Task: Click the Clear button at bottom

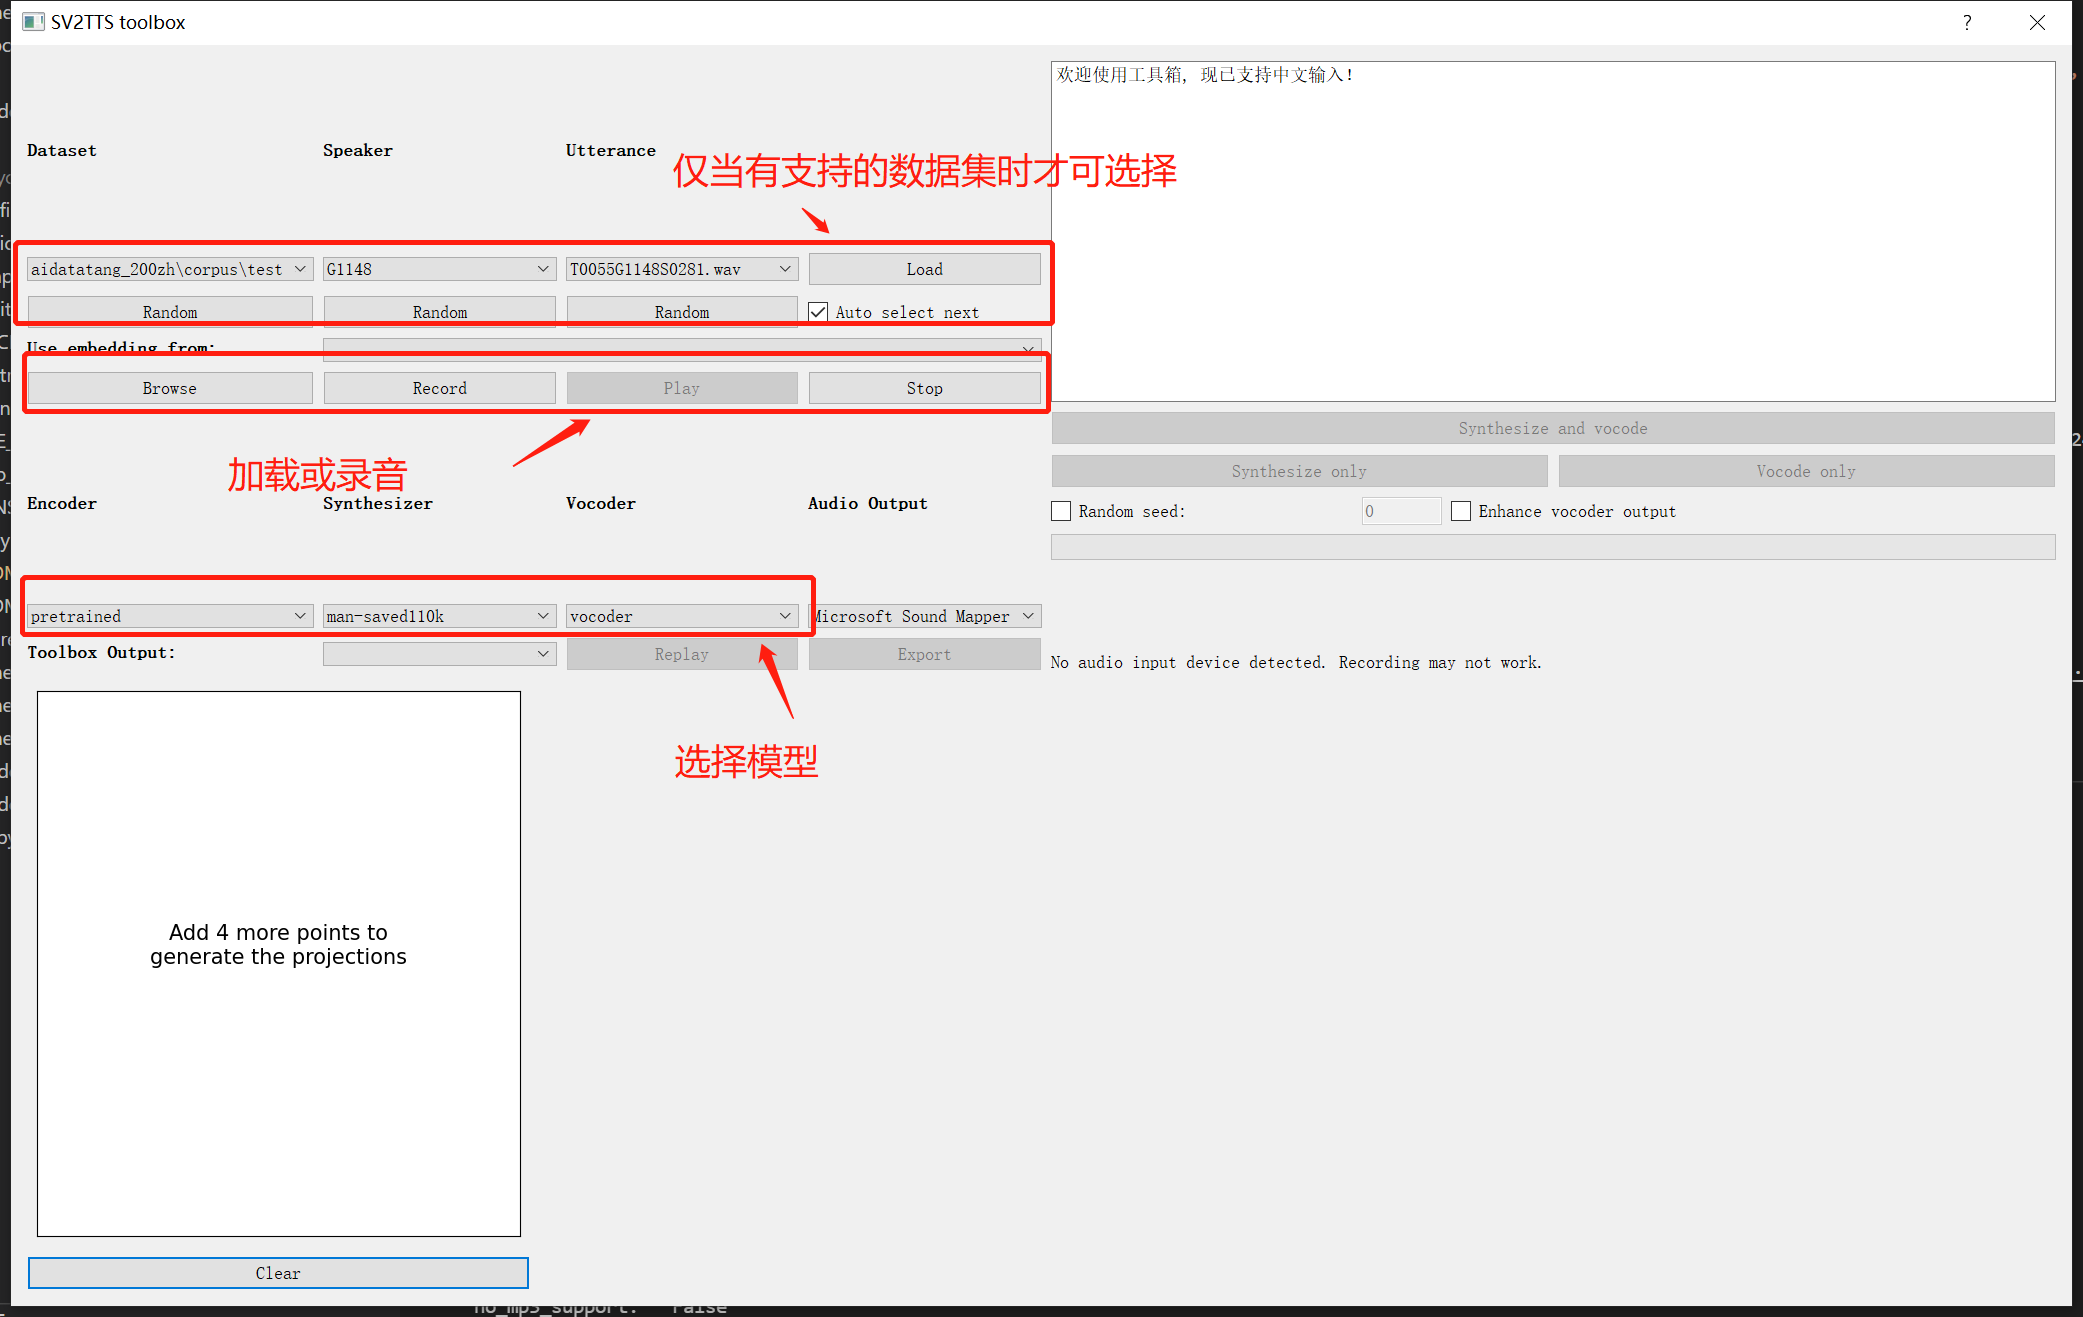Action: [x=276, y=1273]
